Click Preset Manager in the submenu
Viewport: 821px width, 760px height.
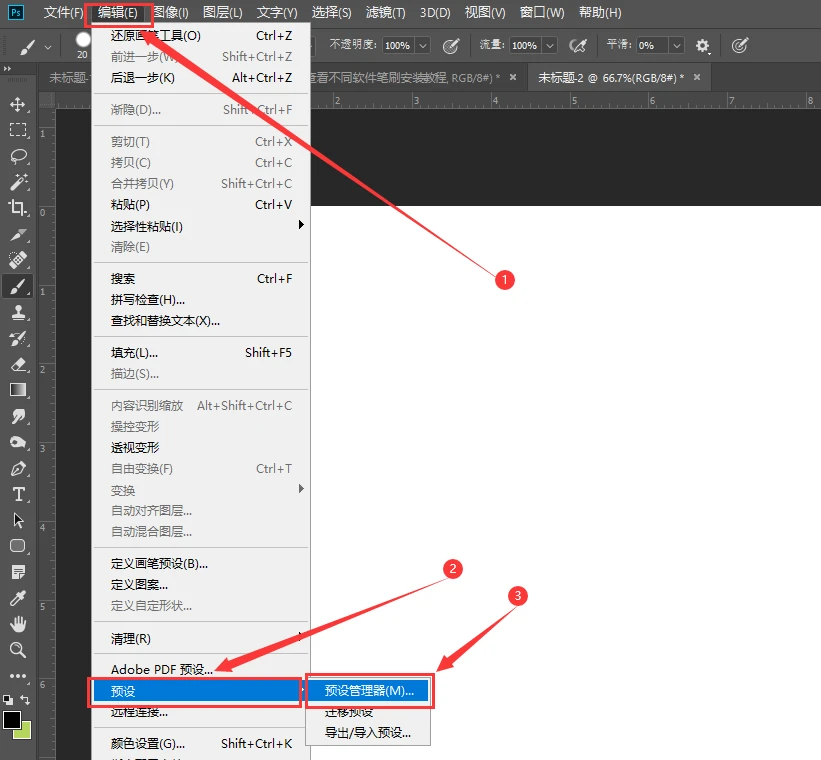[369, 691]
